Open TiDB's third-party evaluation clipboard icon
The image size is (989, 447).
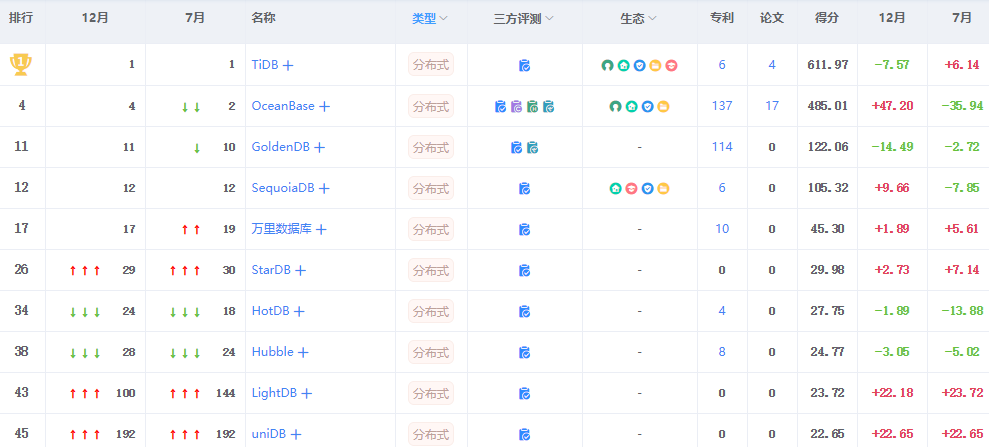(x=524, y=65)
